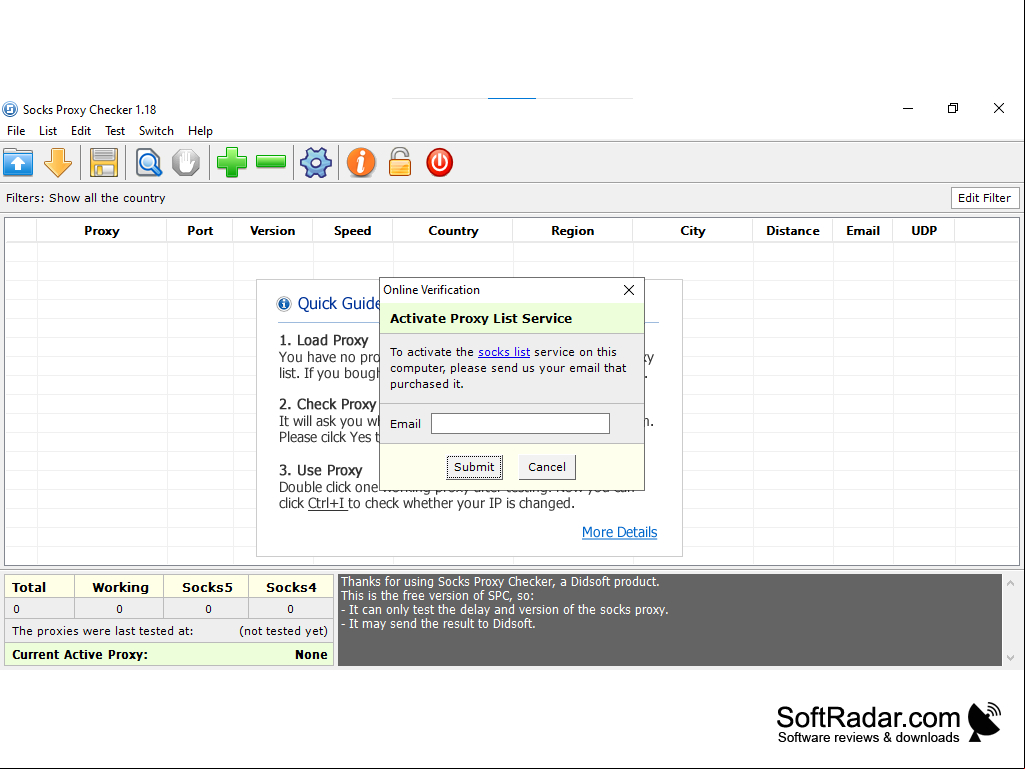Minimize the Socks Proxy Checker window

(x=908, y=109)
